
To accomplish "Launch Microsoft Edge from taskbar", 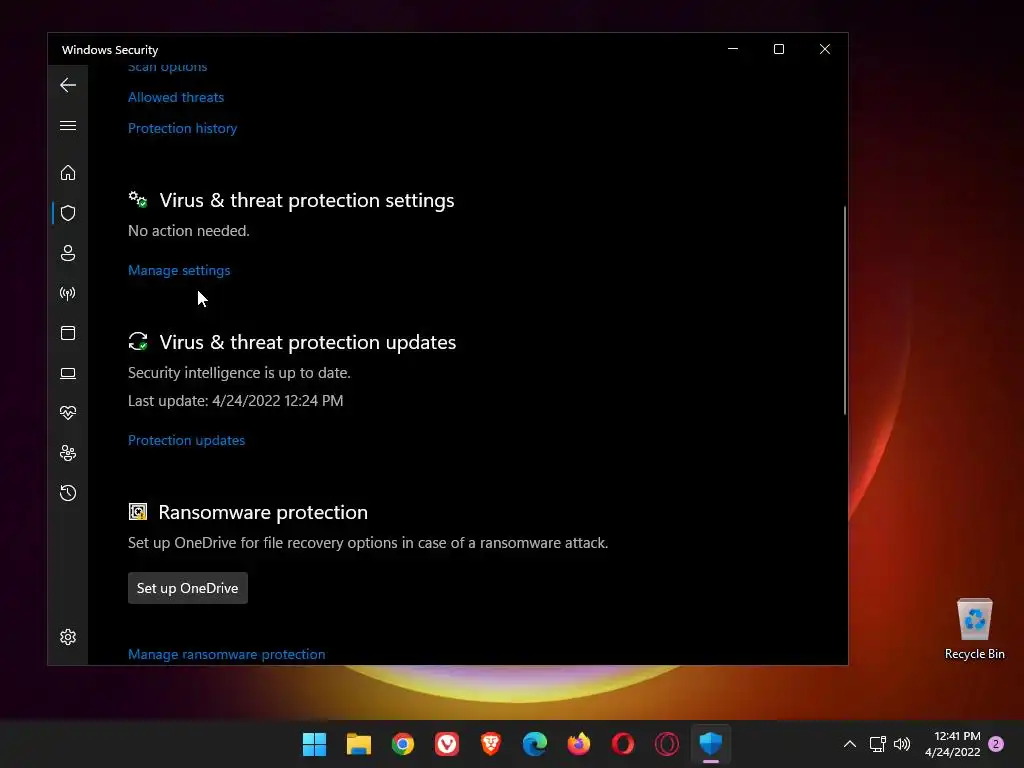I will (535, 744).
